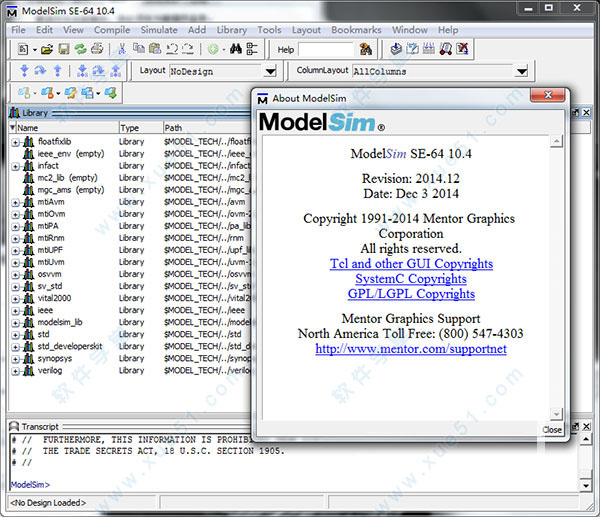This screenshot has width=600, height=517.
Task: Open the ColumnLayout AllColumns dropdown
Action: [x=521, y=71]
